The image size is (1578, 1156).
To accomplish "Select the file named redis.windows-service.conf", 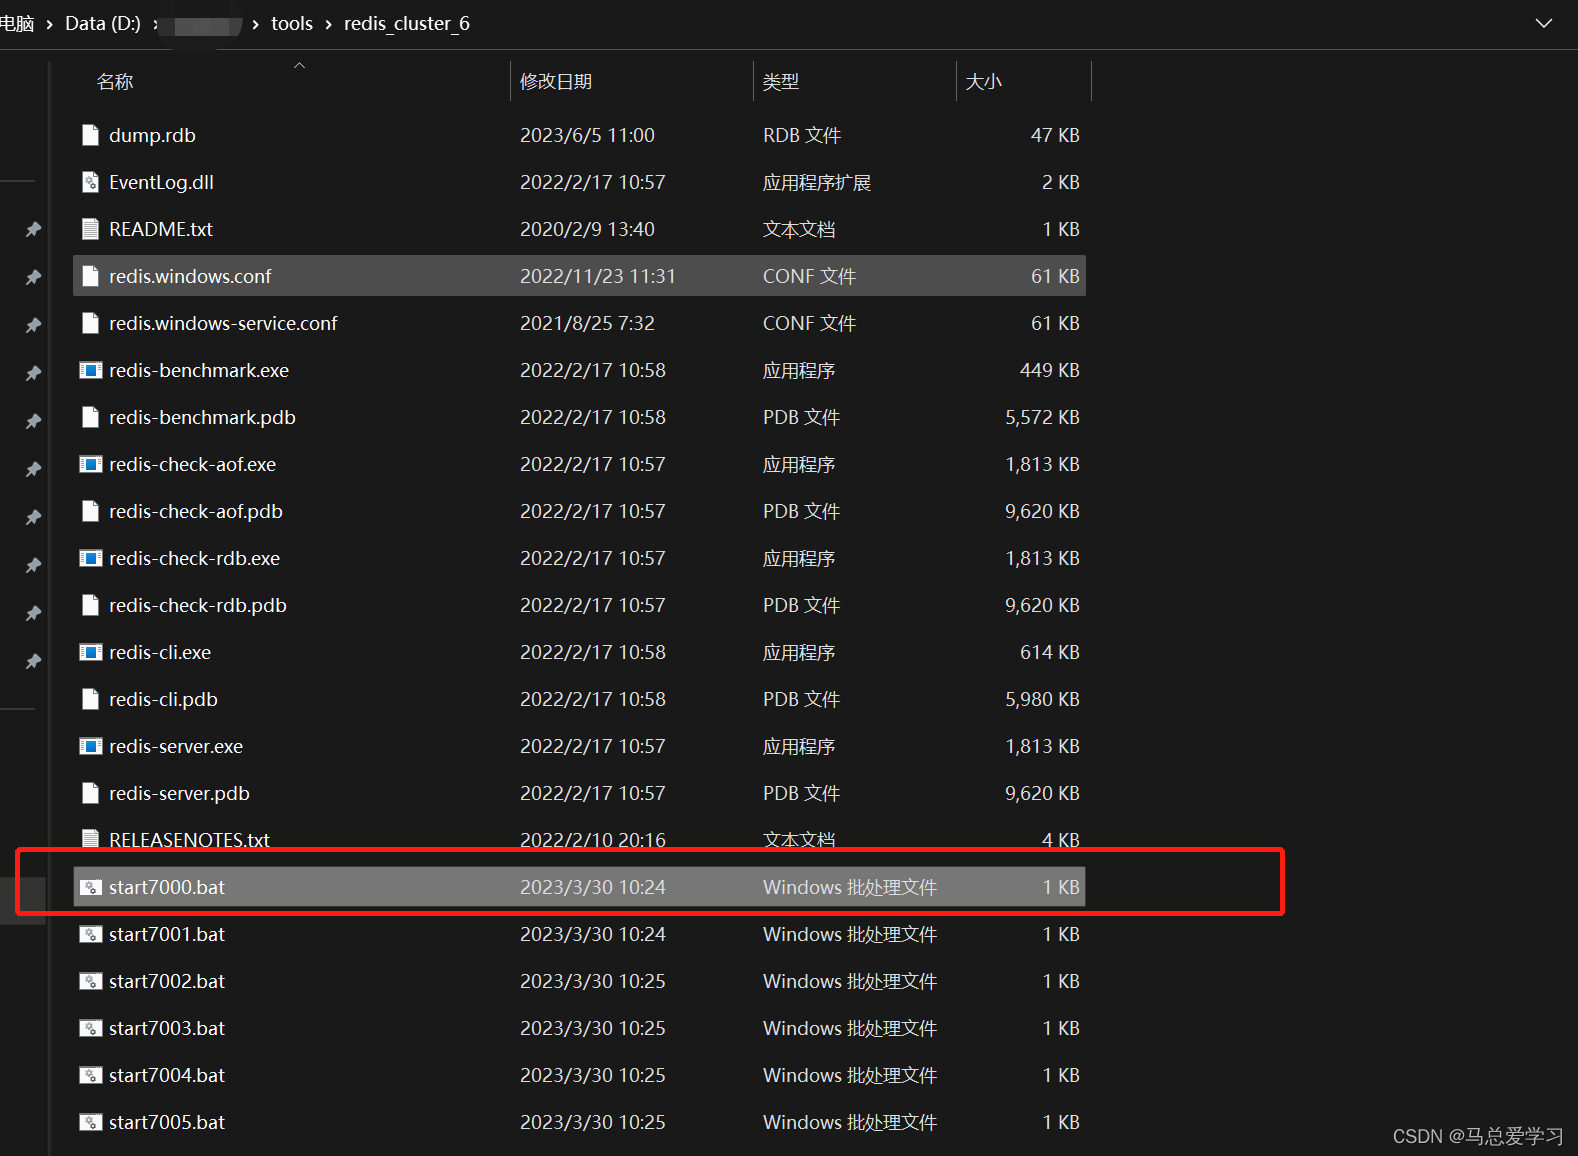I will [x=223, y=323].
